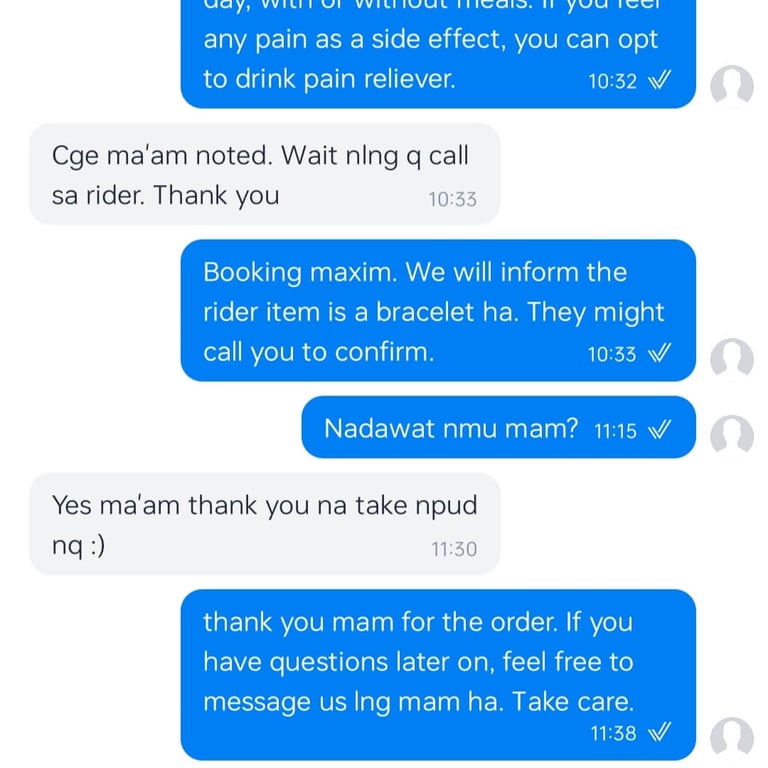The image size is (768, 768).
Task: Select the 'Cge ma'am noted' received message
Action: (x=264, y=174)
